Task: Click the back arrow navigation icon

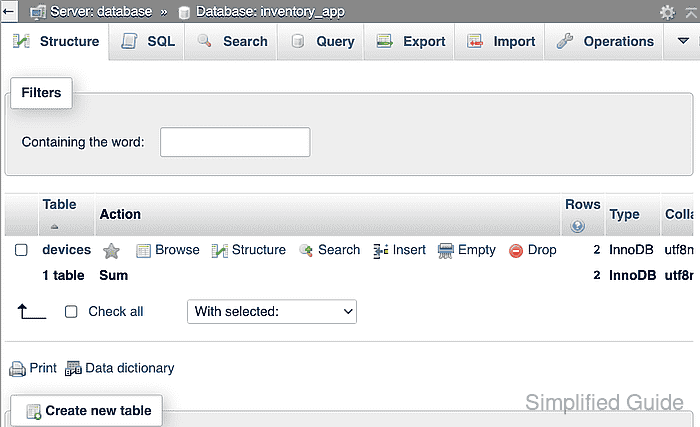Action: pos(8,11)
